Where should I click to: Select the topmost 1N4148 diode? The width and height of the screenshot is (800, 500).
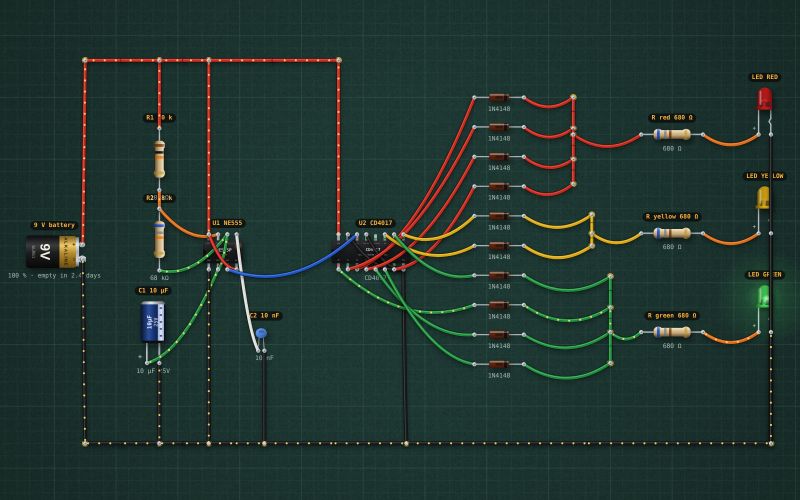click(498, 97)
